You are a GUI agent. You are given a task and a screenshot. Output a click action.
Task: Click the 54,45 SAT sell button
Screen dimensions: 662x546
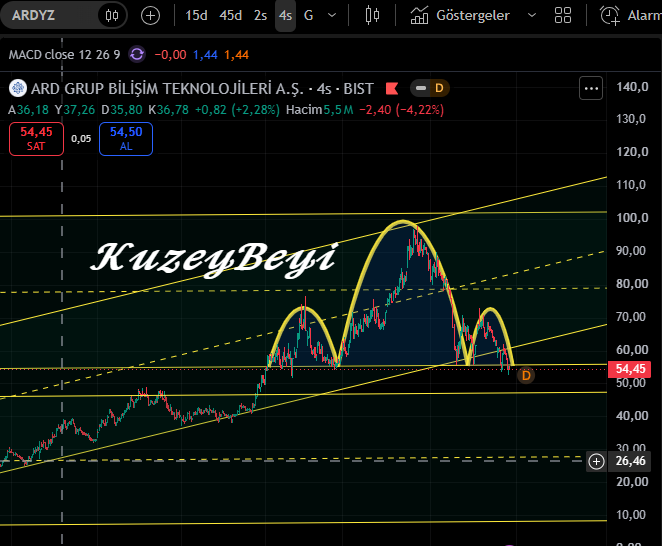click(x=36, y=139)
